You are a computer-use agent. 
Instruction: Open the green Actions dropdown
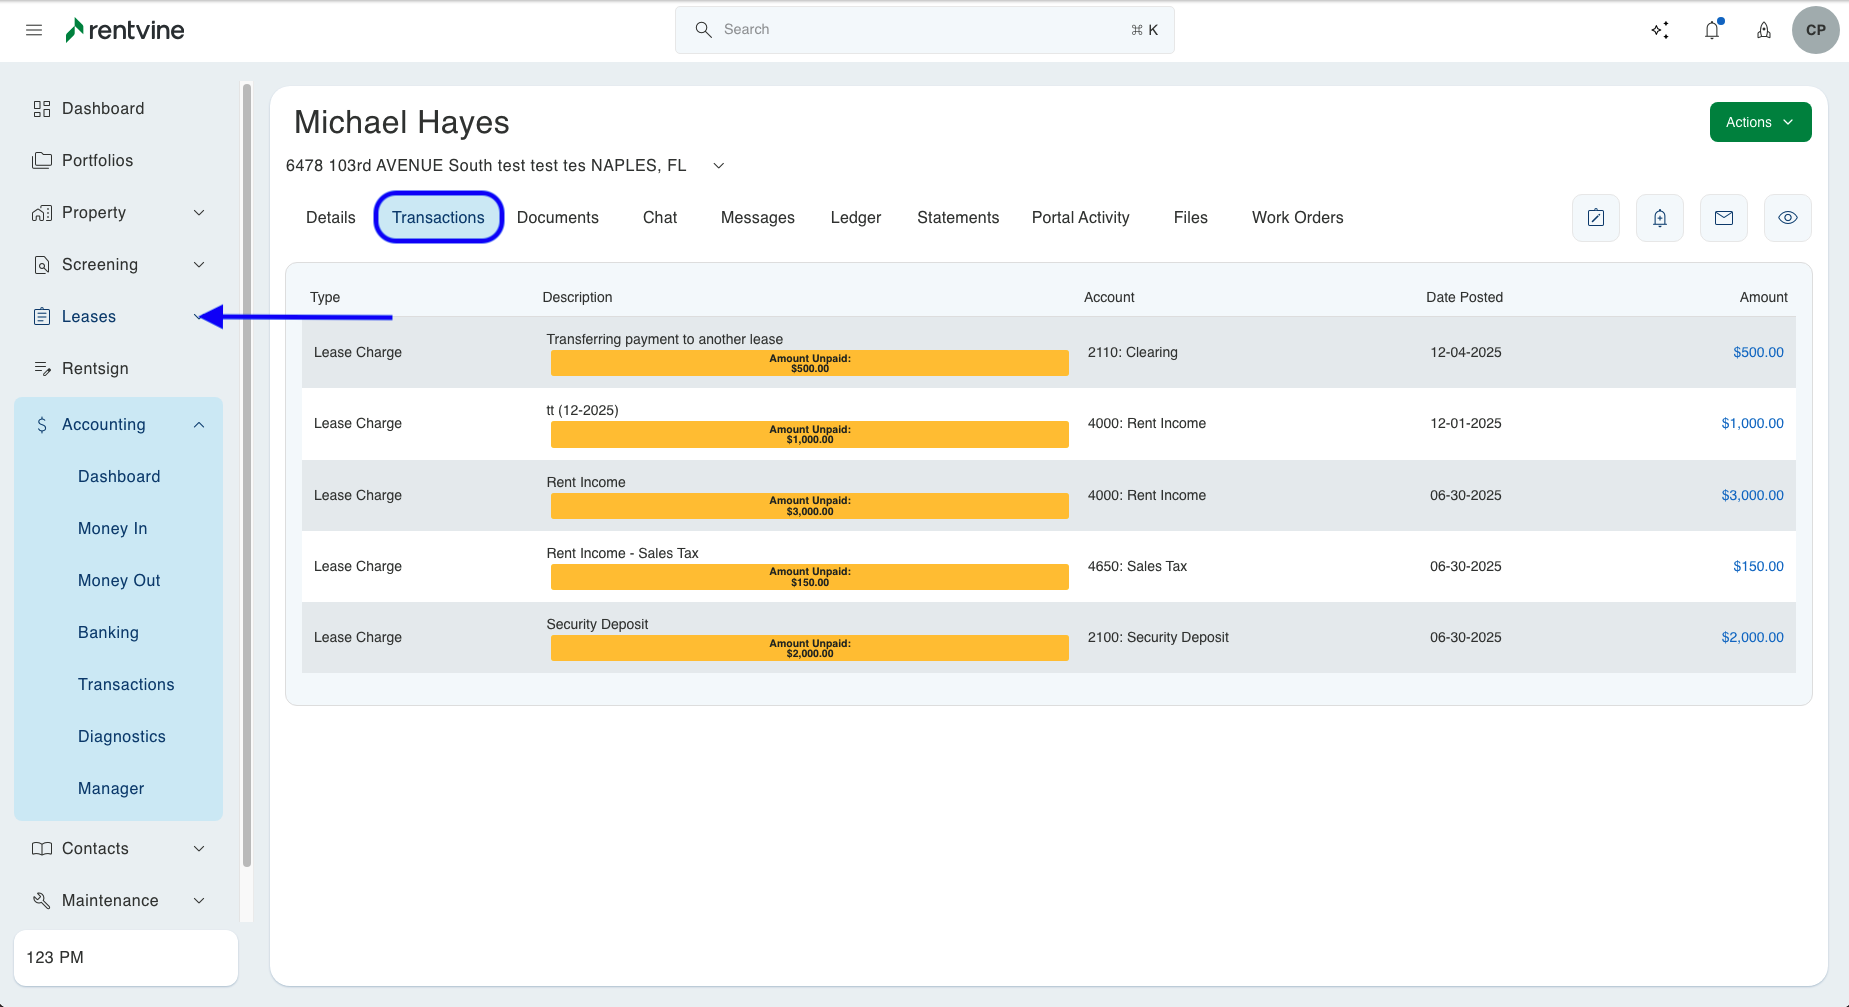click(x=1760, y=122)
